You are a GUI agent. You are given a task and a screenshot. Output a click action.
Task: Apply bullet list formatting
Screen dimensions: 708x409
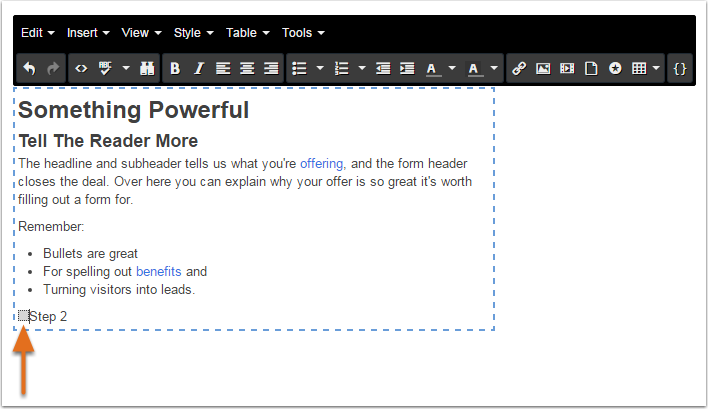coord(299,69)
